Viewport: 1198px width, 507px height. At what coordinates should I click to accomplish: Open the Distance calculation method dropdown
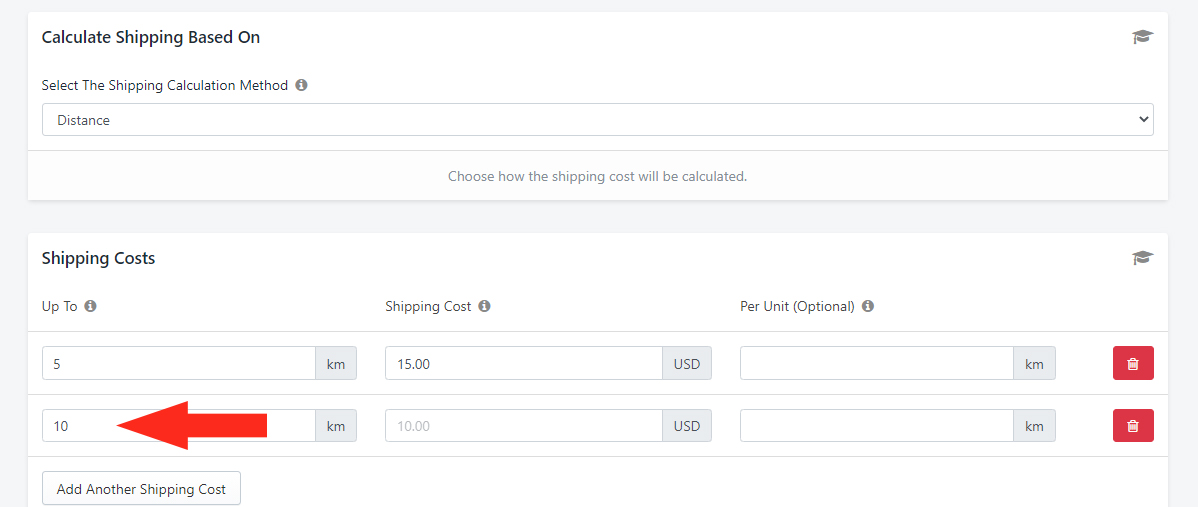[597, 120]
